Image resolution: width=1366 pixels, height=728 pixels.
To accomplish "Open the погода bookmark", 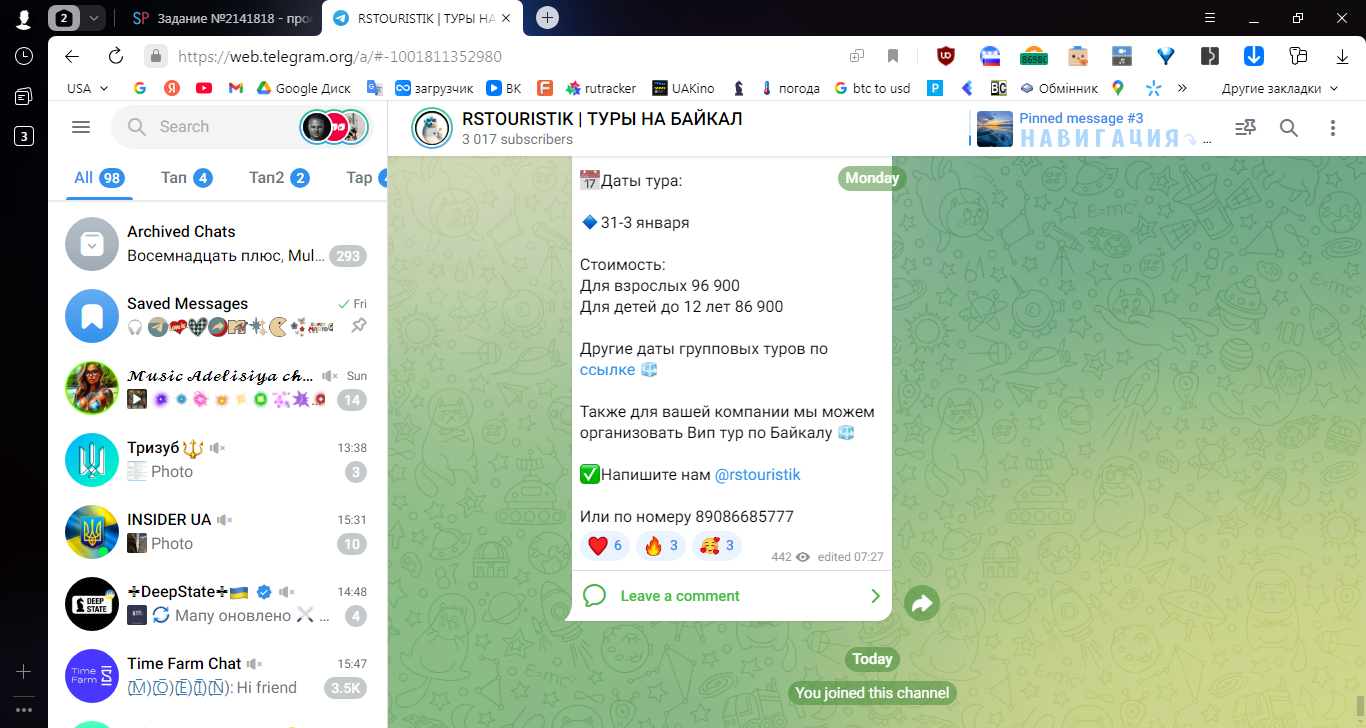I will (x=790, y=88).
